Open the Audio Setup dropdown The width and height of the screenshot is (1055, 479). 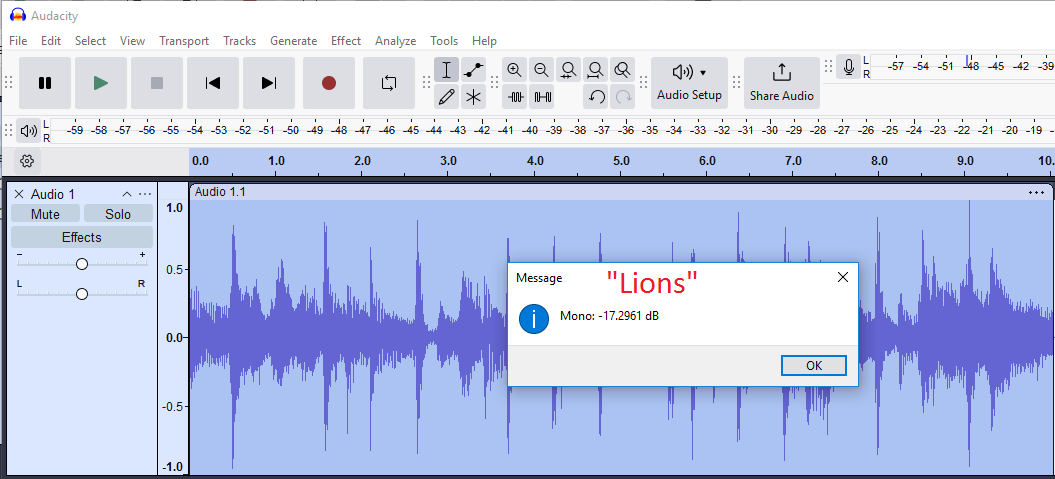point(690,83)
